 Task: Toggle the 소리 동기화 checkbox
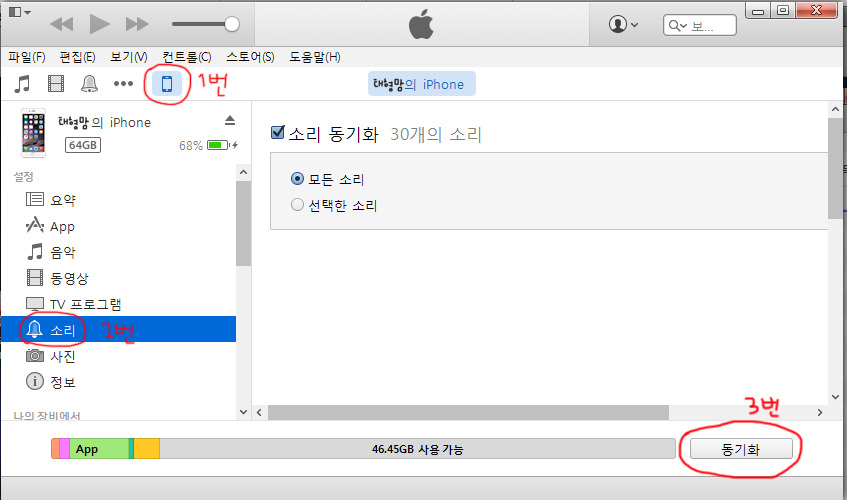pos(278,132)
